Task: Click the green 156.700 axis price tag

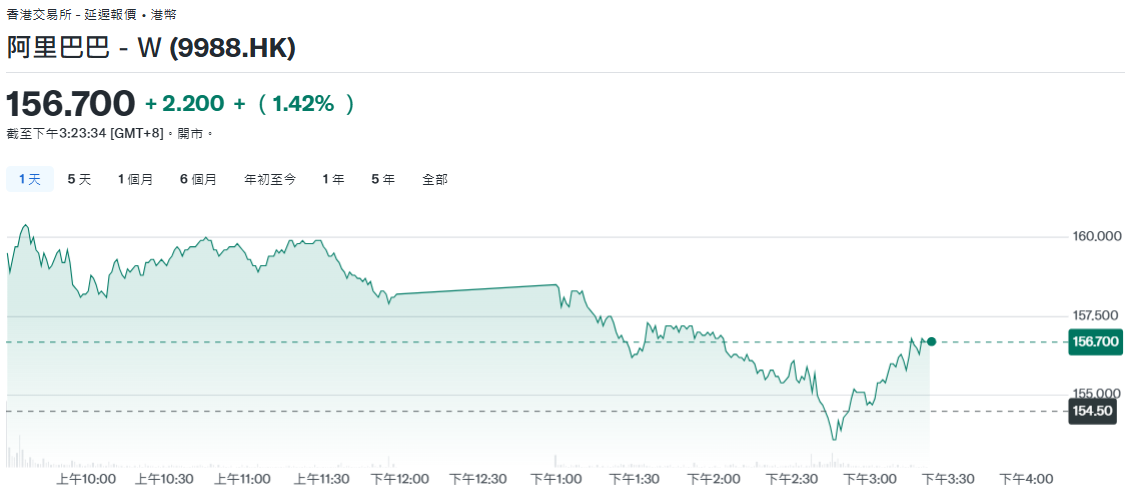Action: coord(1095,342)
